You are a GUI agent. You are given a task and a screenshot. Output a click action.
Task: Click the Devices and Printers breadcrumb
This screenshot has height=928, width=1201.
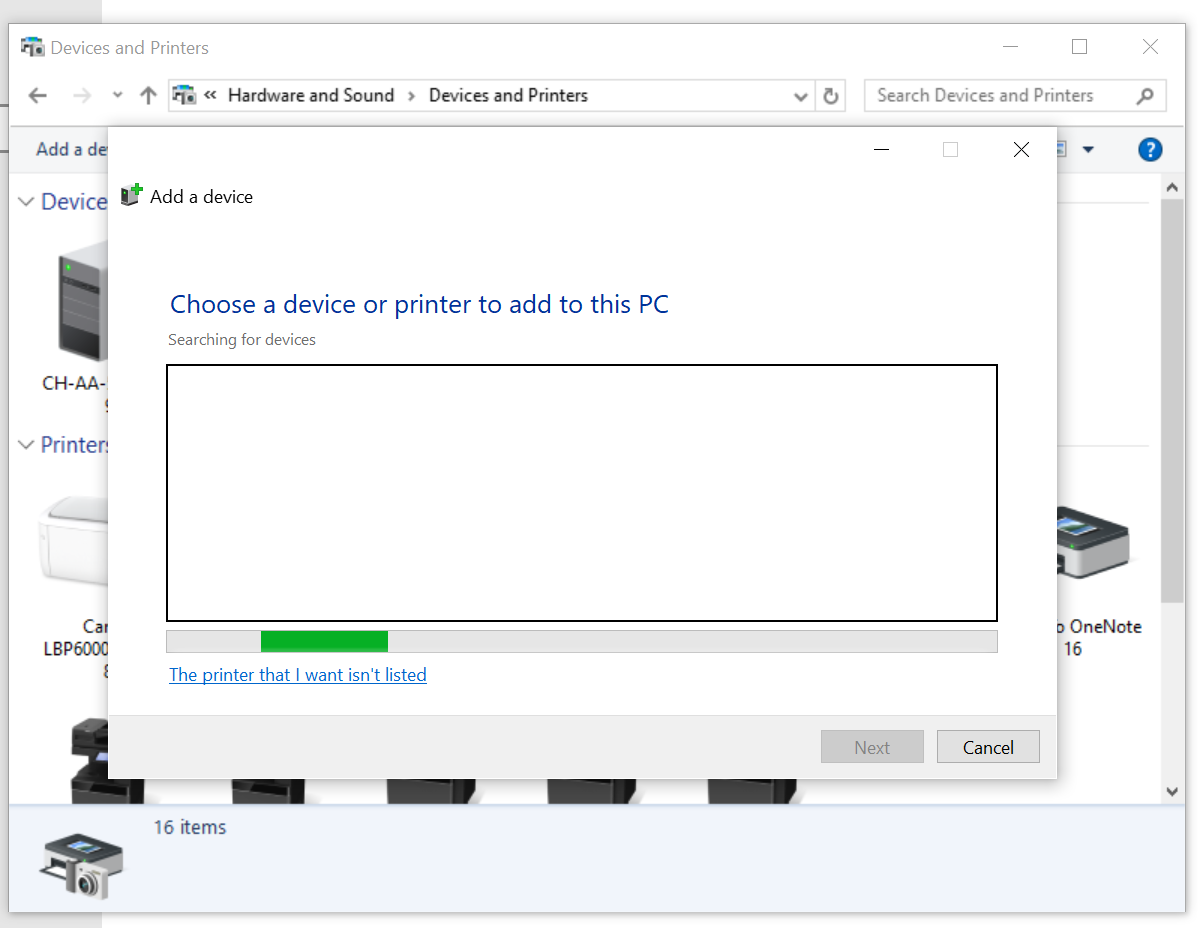point(508,96)
